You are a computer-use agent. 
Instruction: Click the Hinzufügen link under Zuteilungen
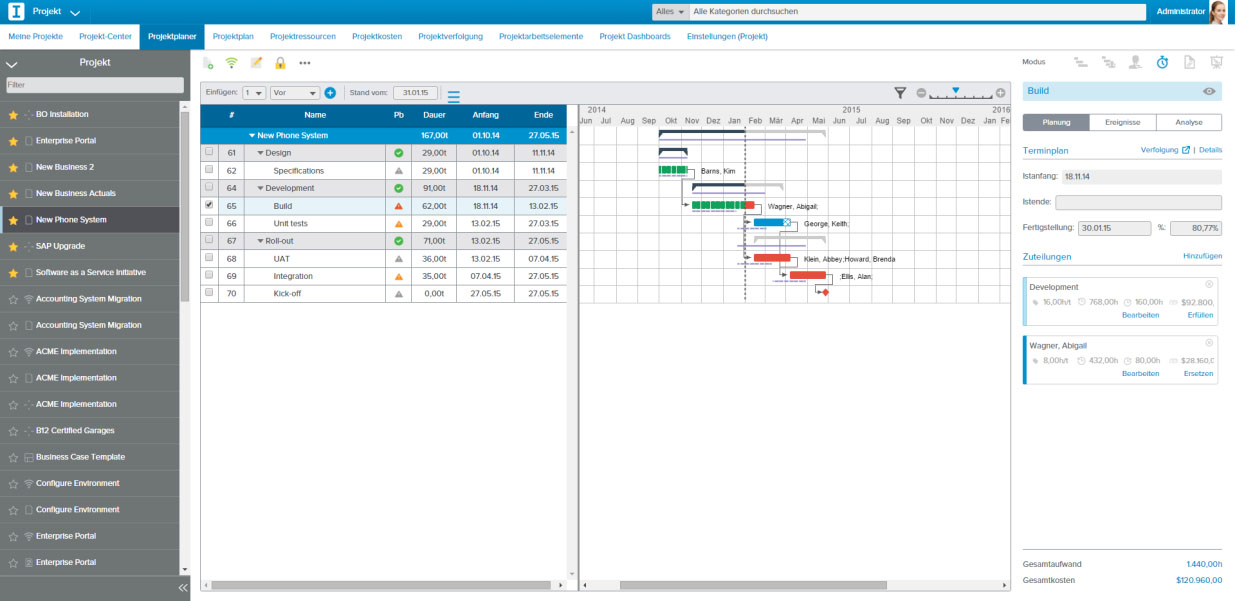(1202, 257)
